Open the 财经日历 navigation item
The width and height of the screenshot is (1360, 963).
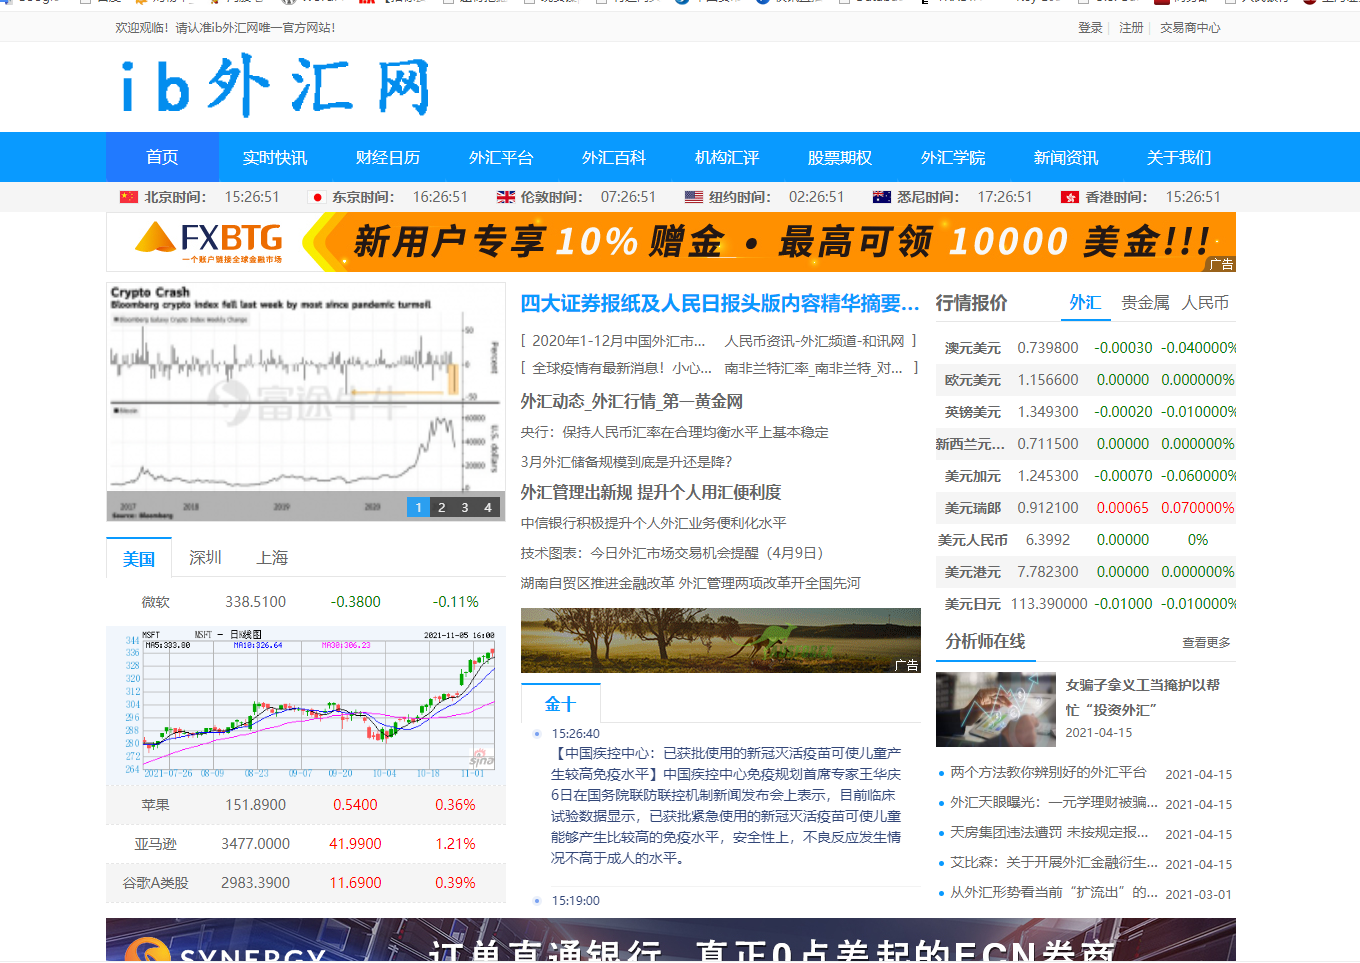click(x=388, y=157)
